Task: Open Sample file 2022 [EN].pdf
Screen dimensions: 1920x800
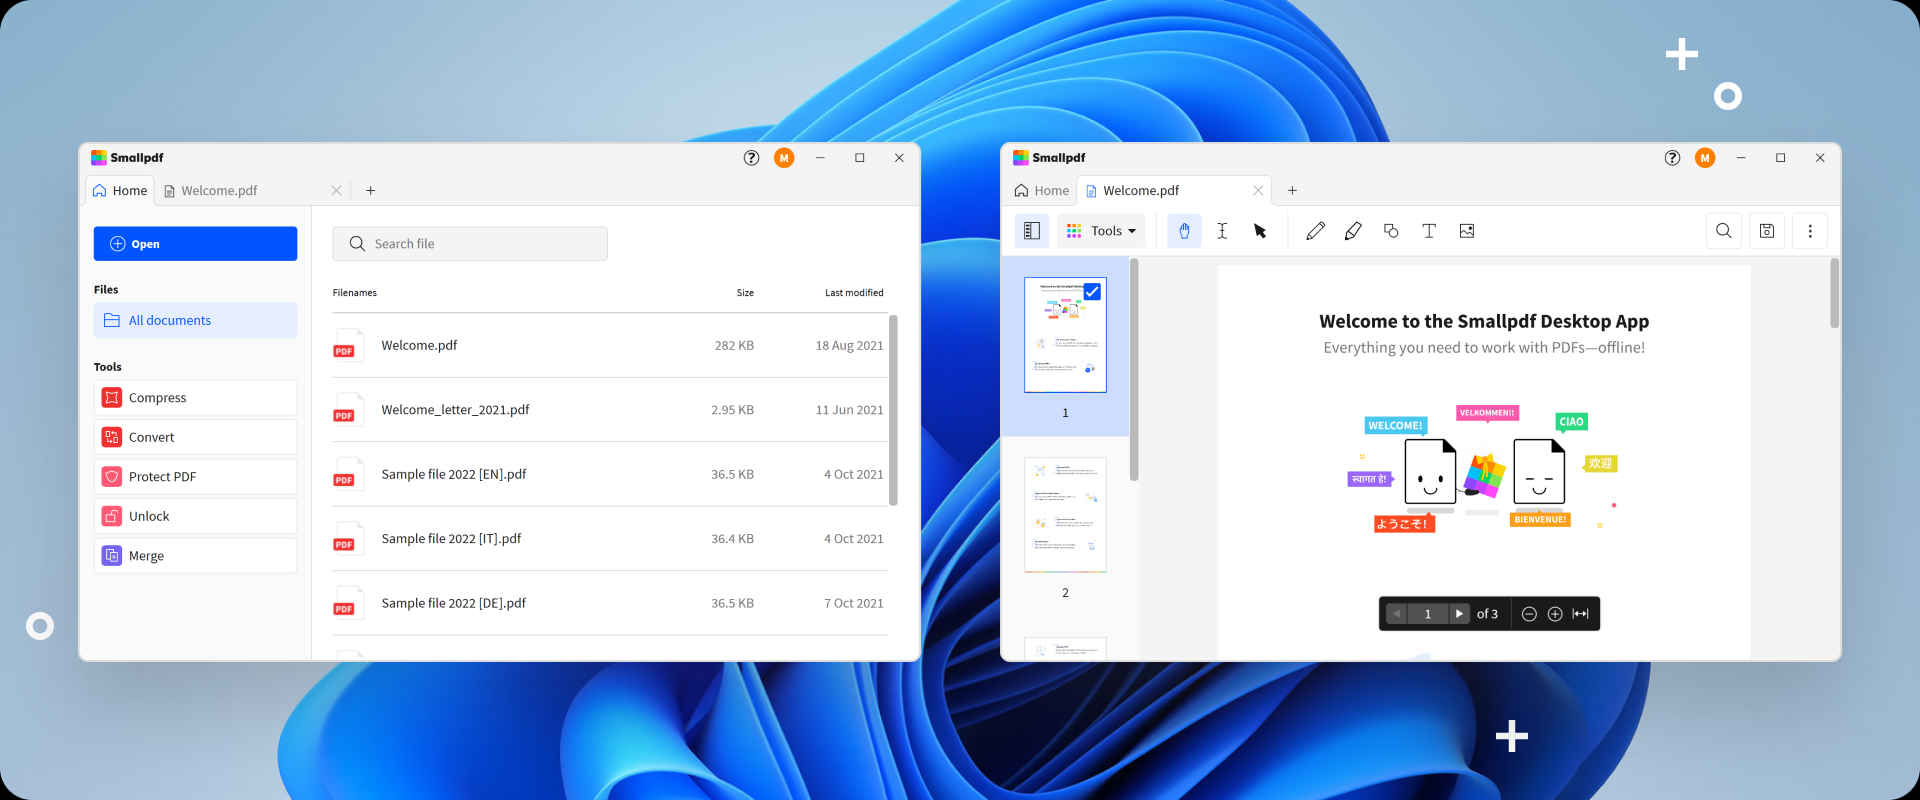Action: pyautogui.click(x=609, y=474)
